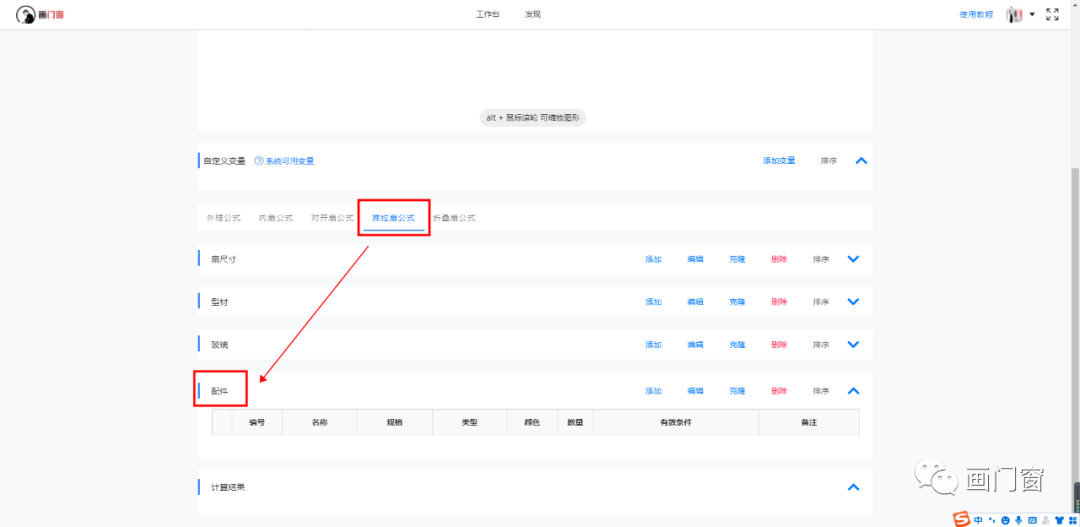Click the 画门窗 logo icon
Image resolution: width=1080 pixels, height=527 pixels.
[26, 14]
